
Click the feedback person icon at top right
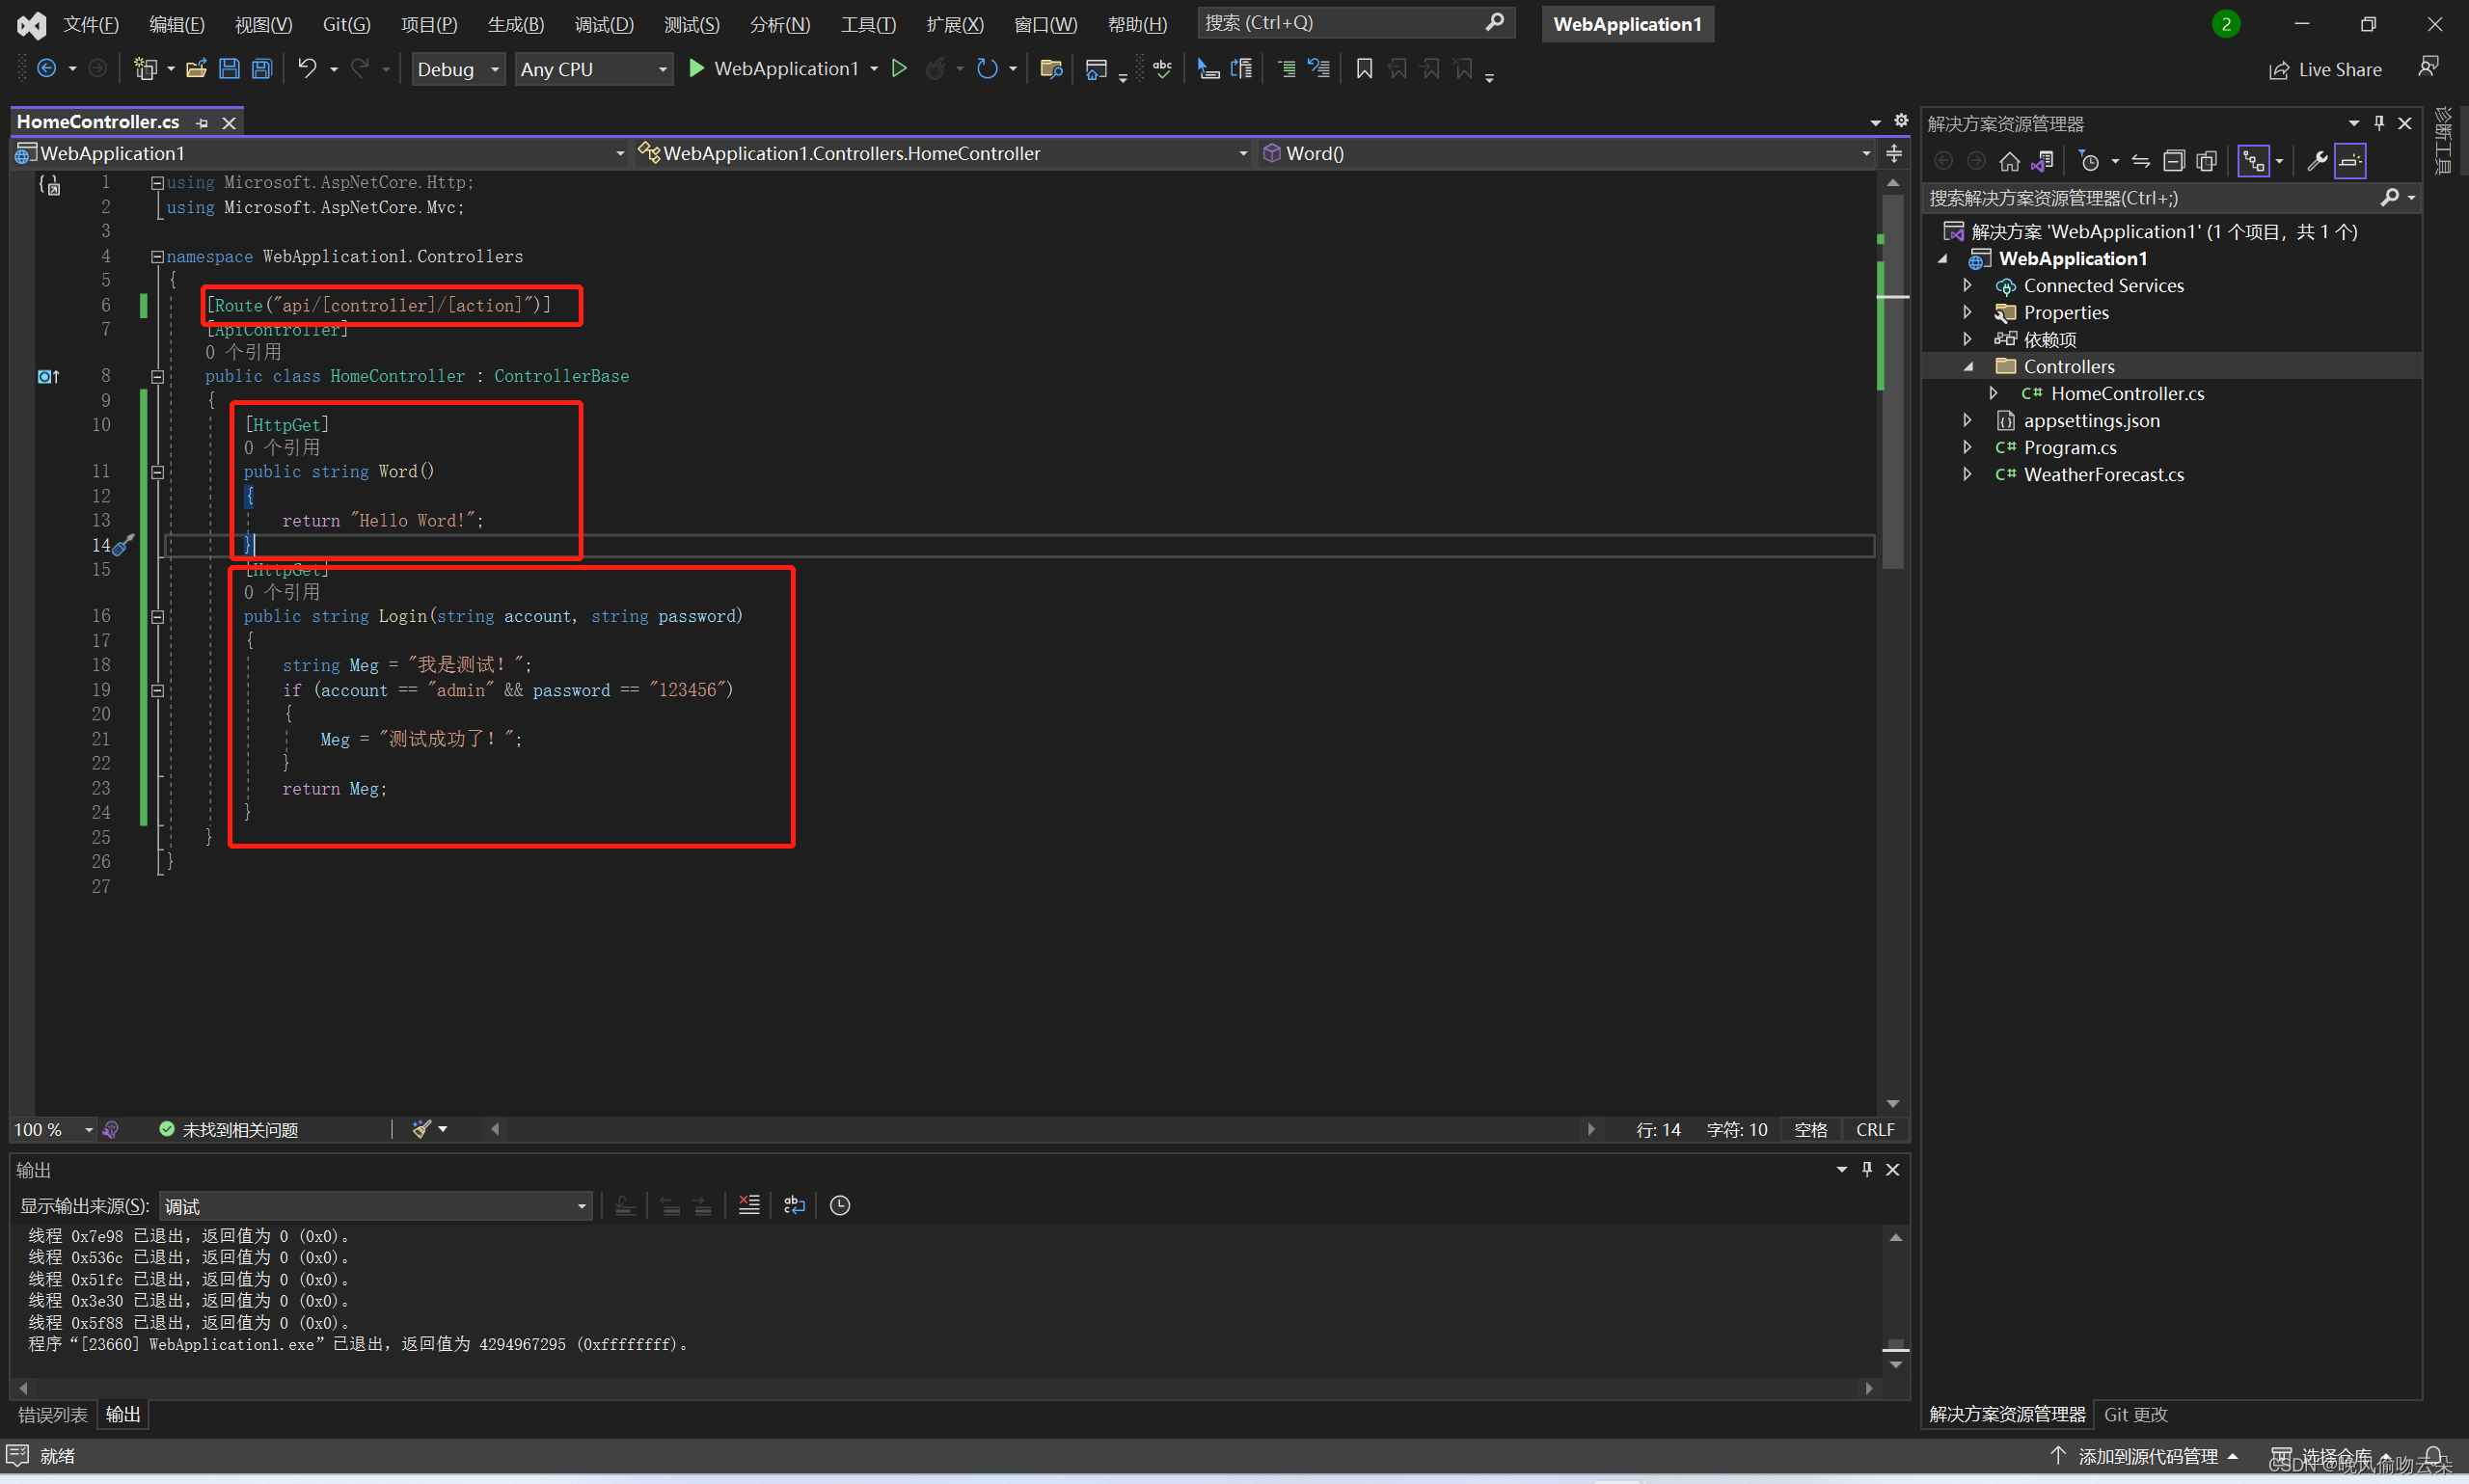point(2428,67)
